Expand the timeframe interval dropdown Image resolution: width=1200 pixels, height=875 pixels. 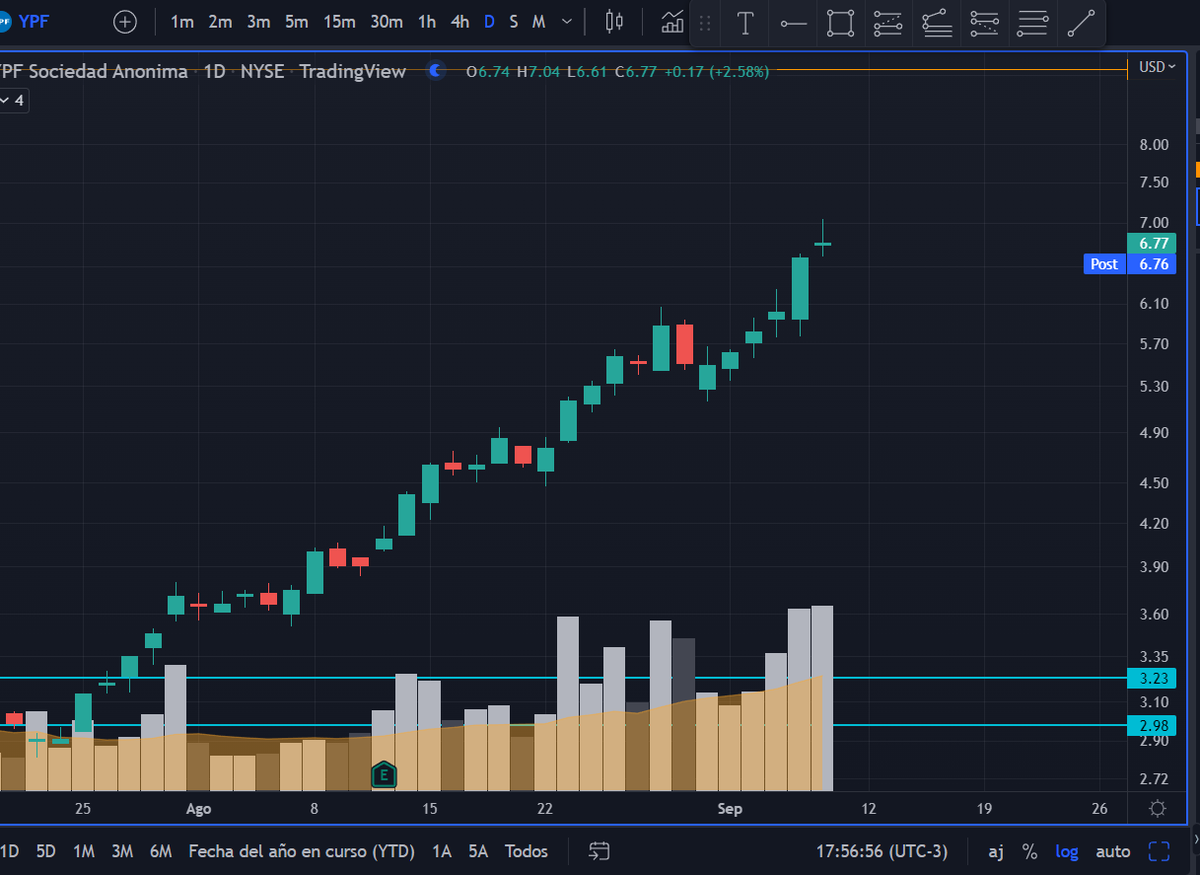pyautogui.click(x=568, y=21)
